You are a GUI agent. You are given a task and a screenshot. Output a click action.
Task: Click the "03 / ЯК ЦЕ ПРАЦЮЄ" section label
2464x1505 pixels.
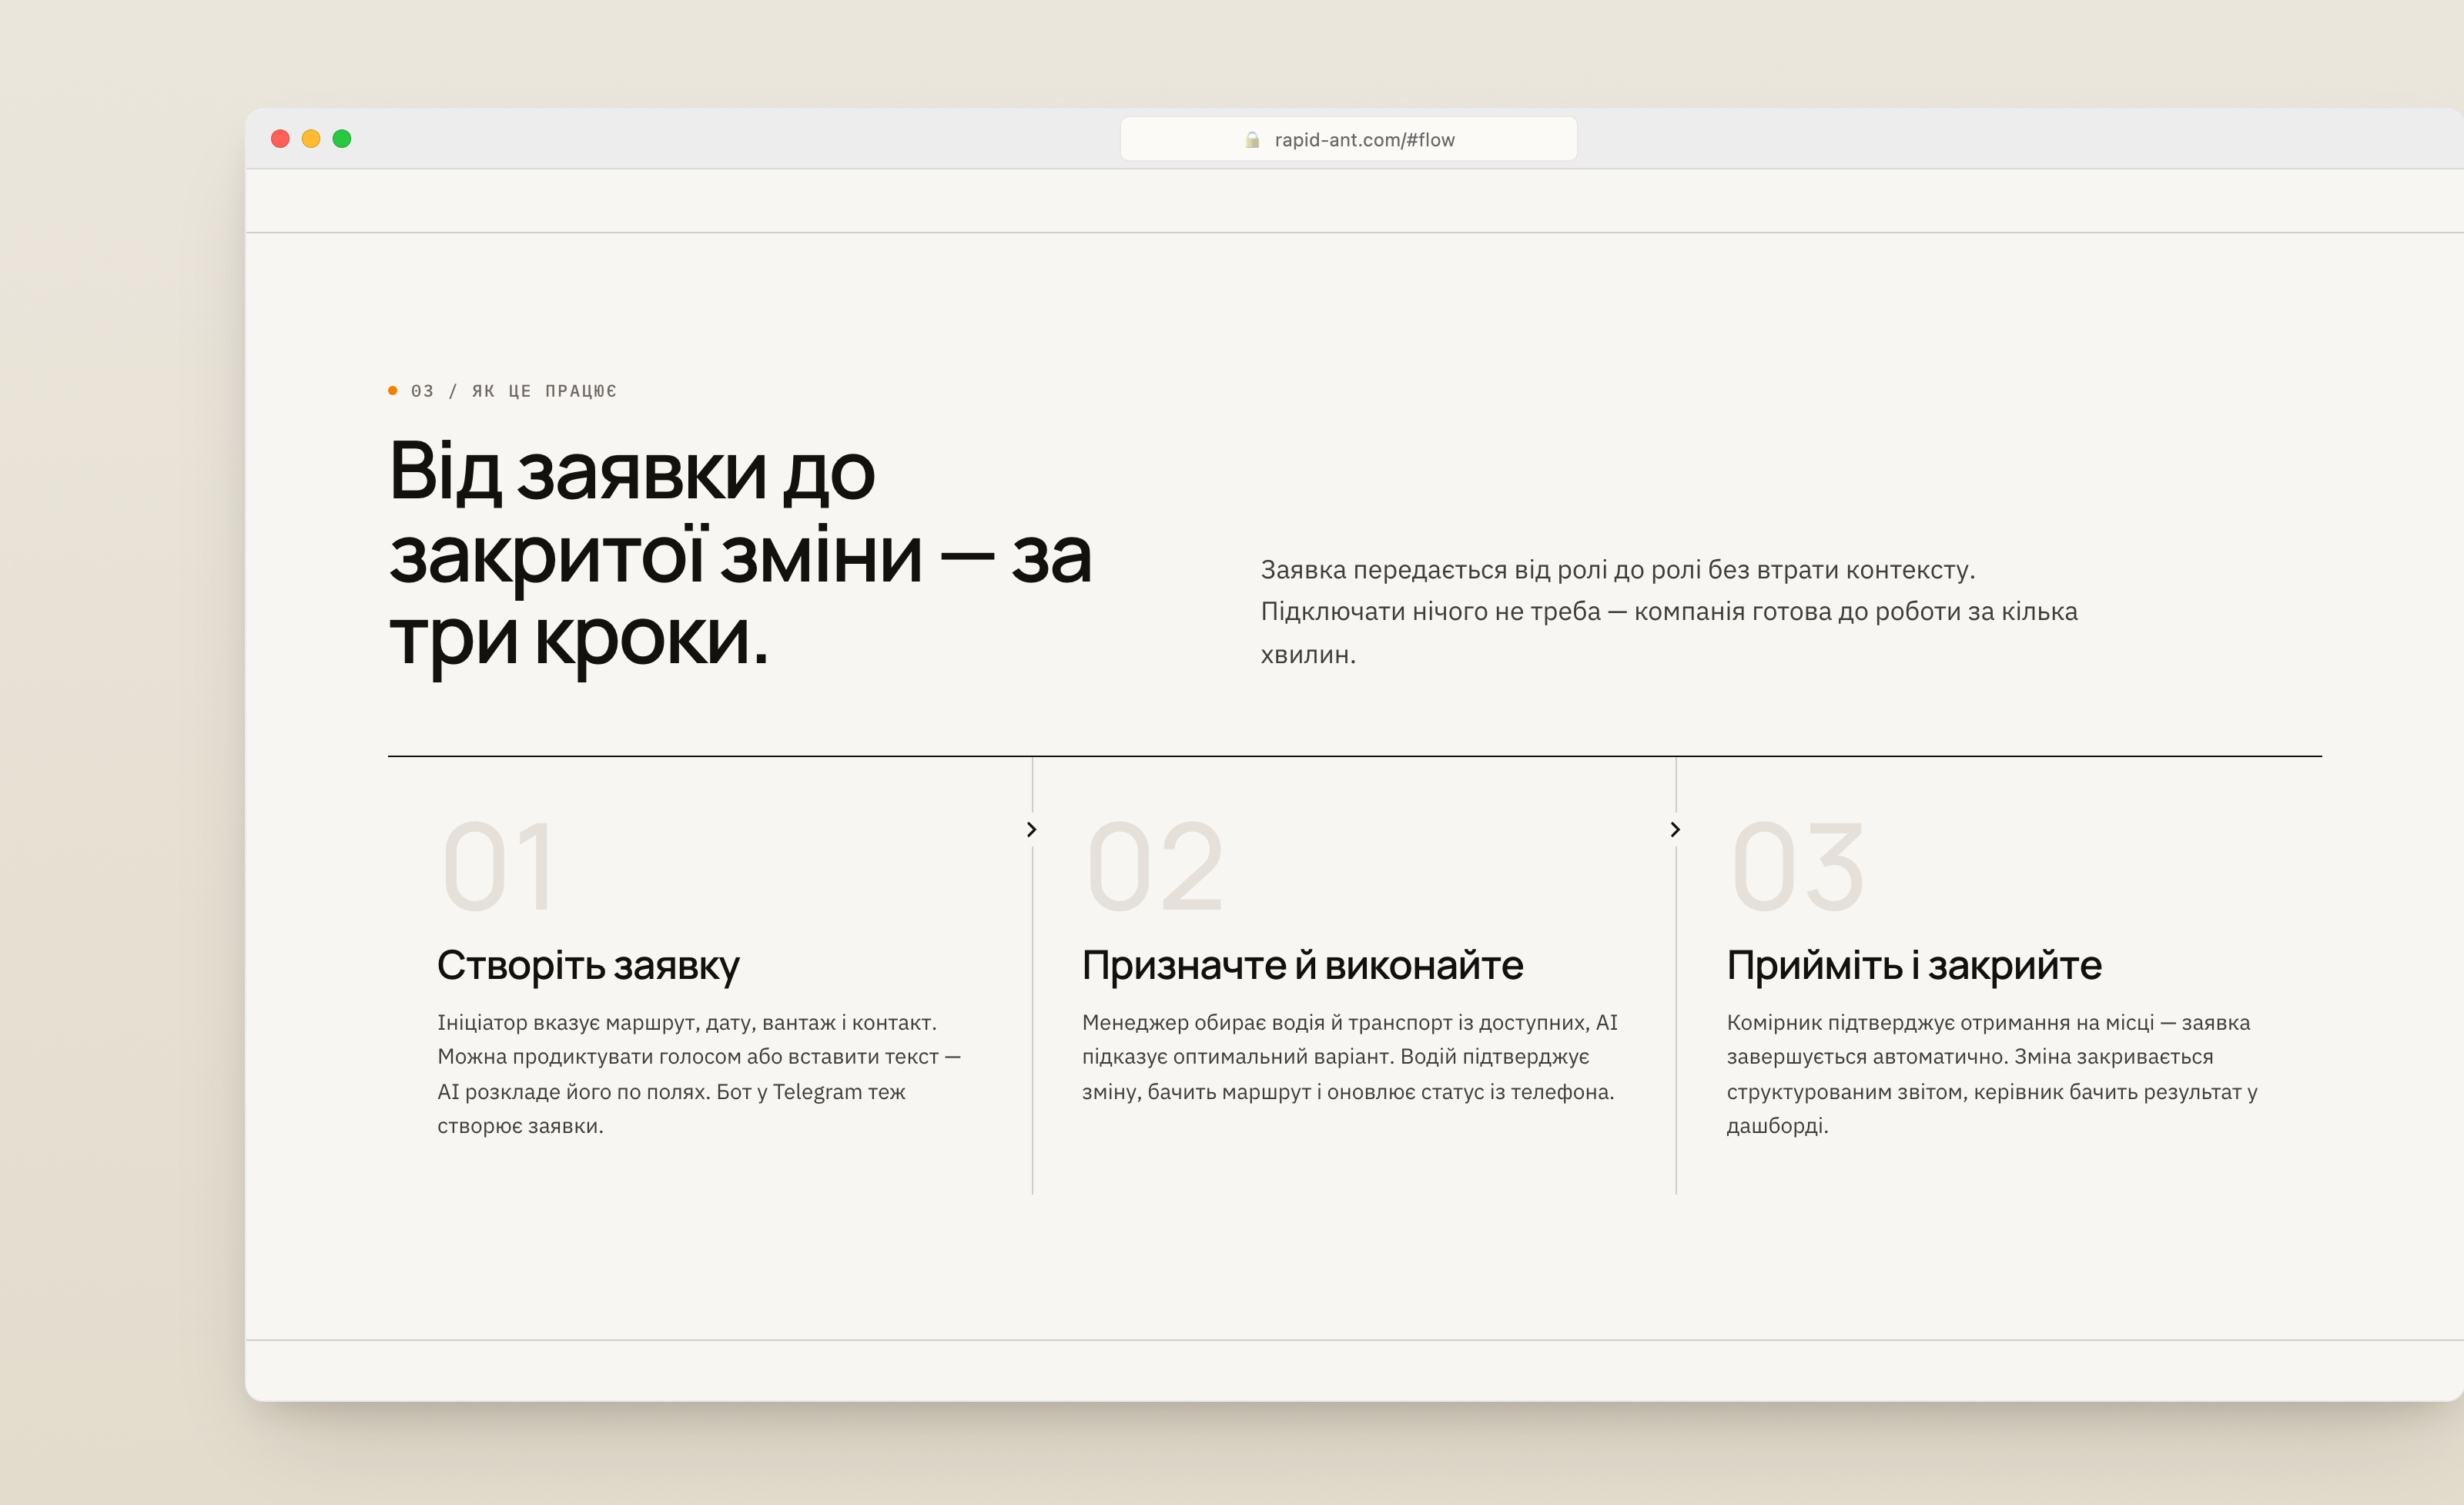514,391
